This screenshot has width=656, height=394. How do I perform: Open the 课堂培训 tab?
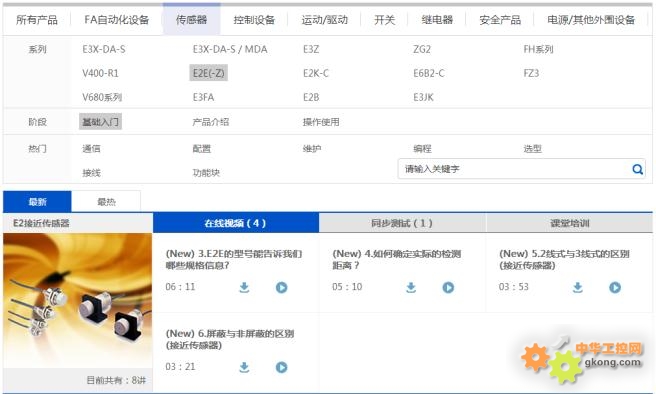point(569,223)
